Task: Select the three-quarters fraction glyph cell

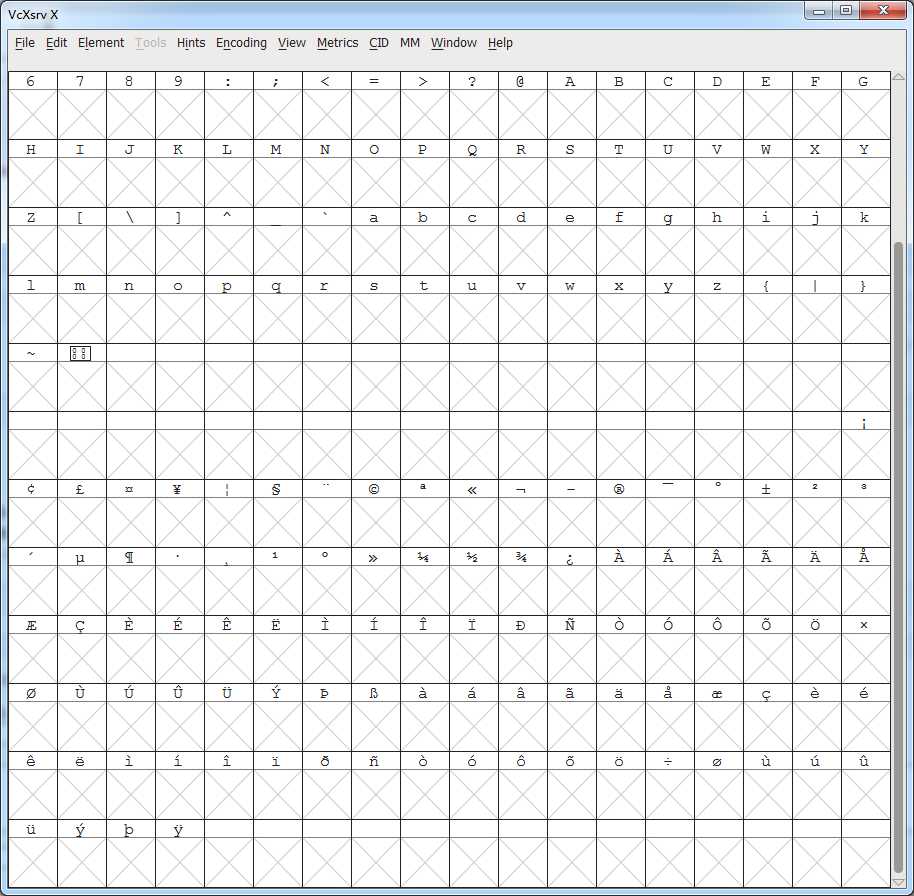Action: point(523,582)
